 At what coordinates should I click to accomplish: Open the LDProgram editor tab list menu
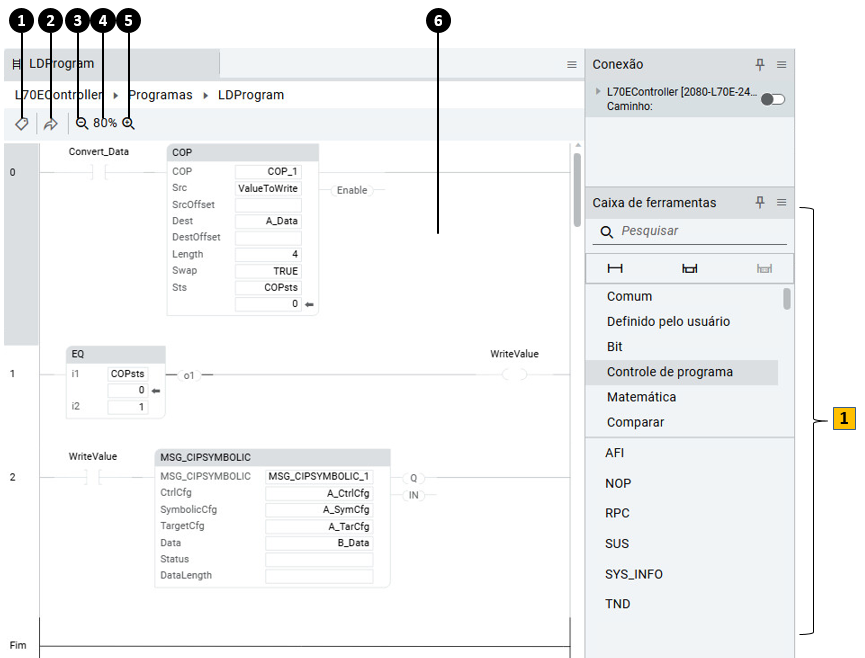pyautogui.click(x=572, y=64)
